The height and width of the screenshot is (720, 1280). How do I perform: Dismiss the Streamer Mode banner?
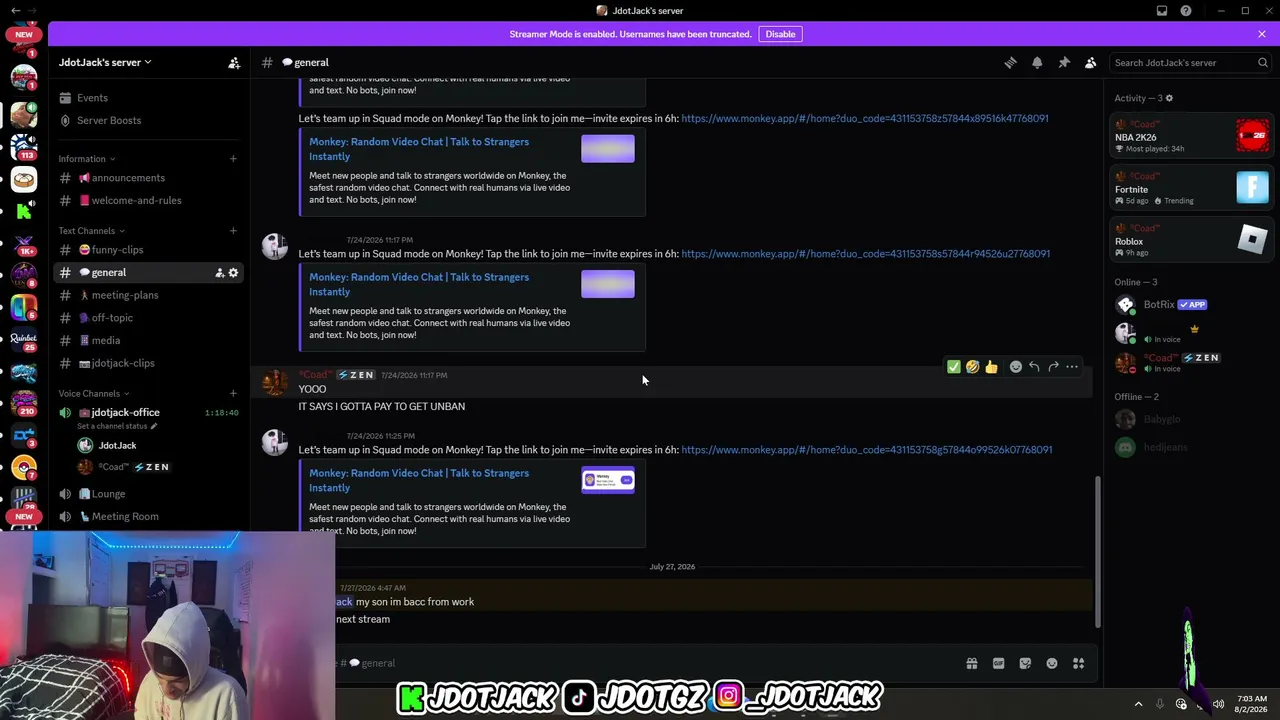tap(1262, 34)
